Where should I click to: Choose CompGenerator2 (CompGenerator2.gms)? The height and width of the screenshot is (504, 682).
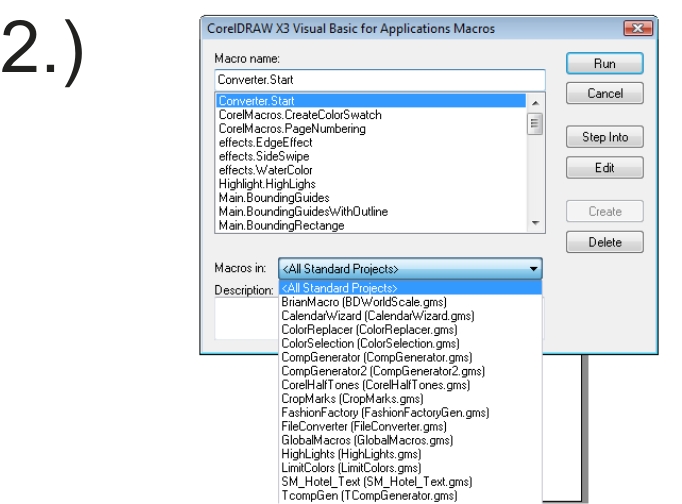pyautogui.click(x=410, y=371)
